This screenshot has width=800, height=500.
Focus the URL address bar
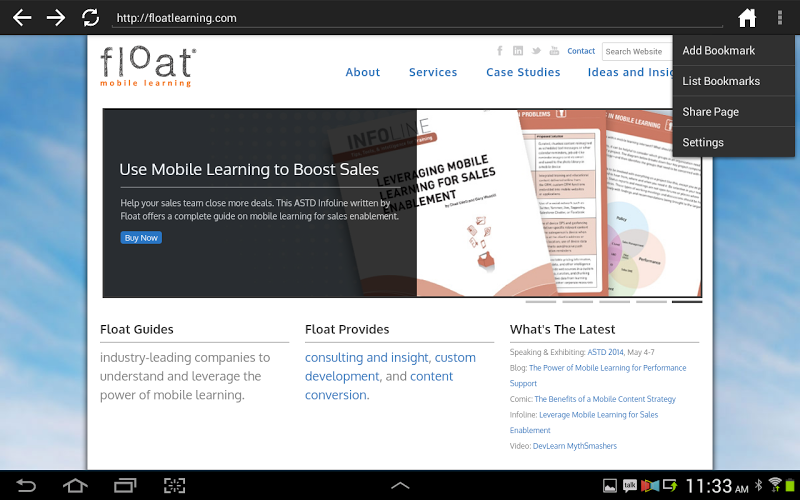417,18
